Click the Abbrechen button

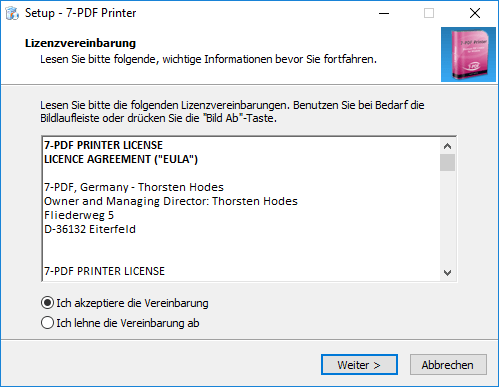point(448,365)
